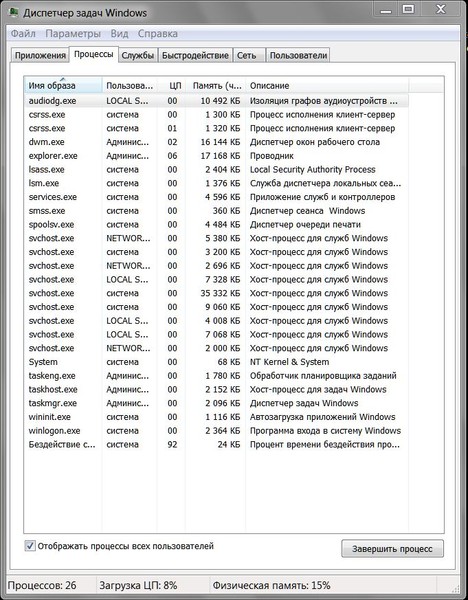Select the dwm.exe process

point(216,142)
